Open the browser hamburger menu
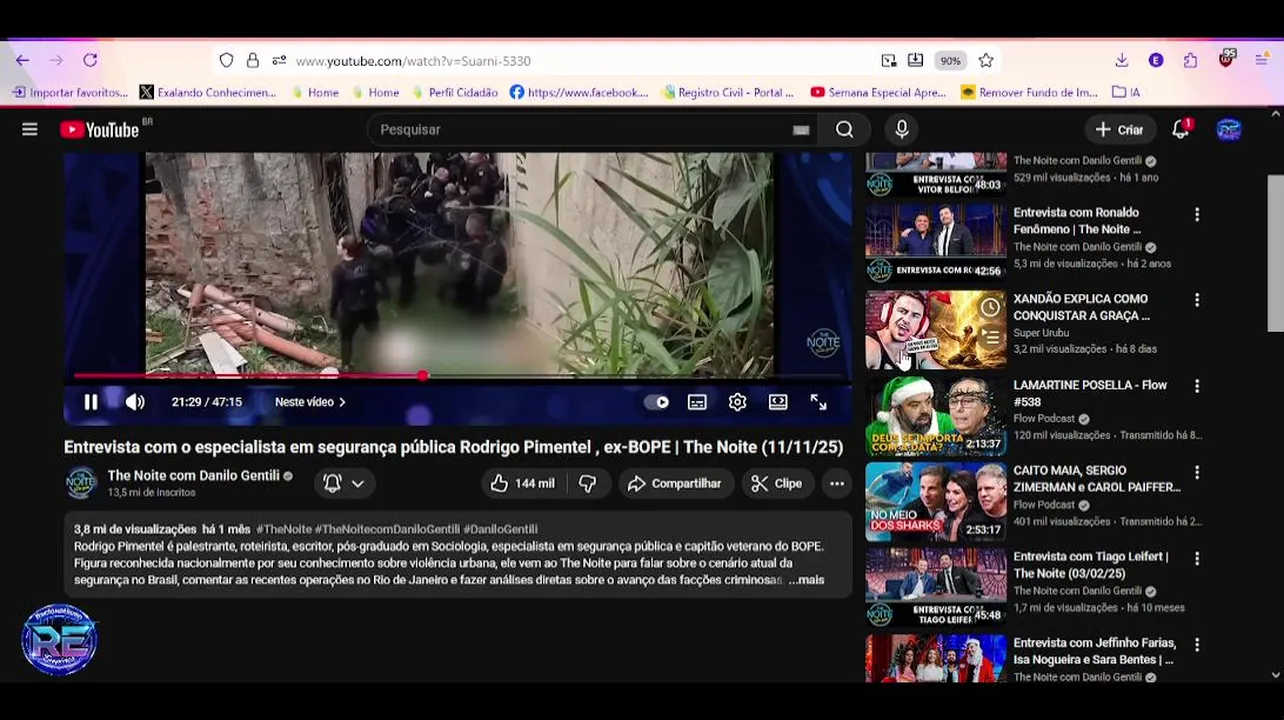Viewport: 1284px width, 720px height. 1261,61
